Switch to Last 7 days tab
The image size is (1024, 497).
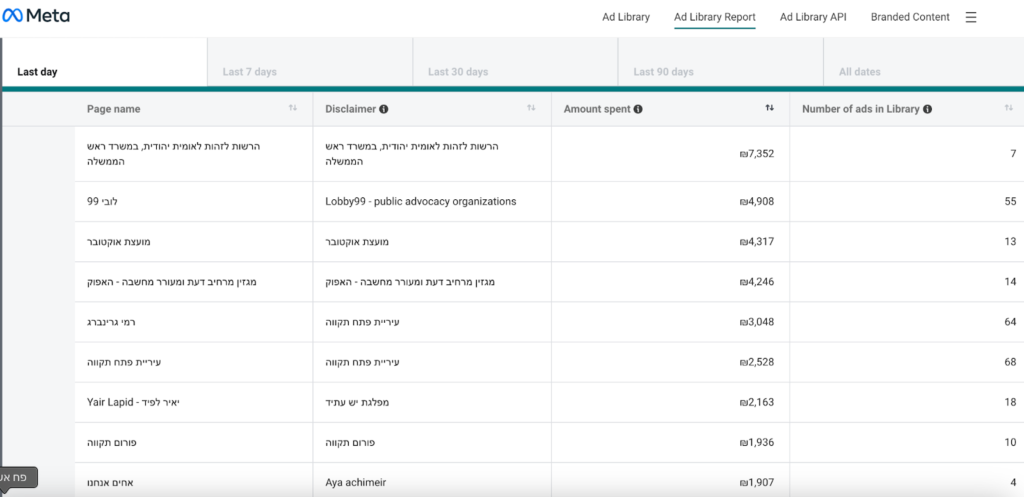tap(250, 72)
